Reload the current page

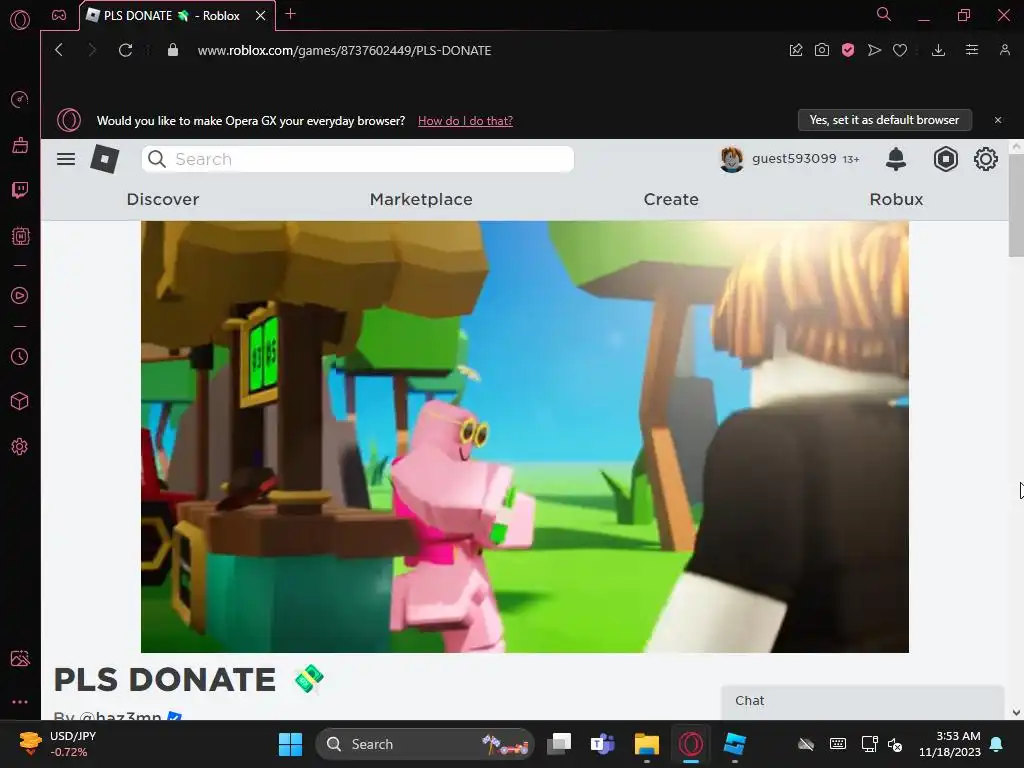pyautogui.click(x=125, y=50)
